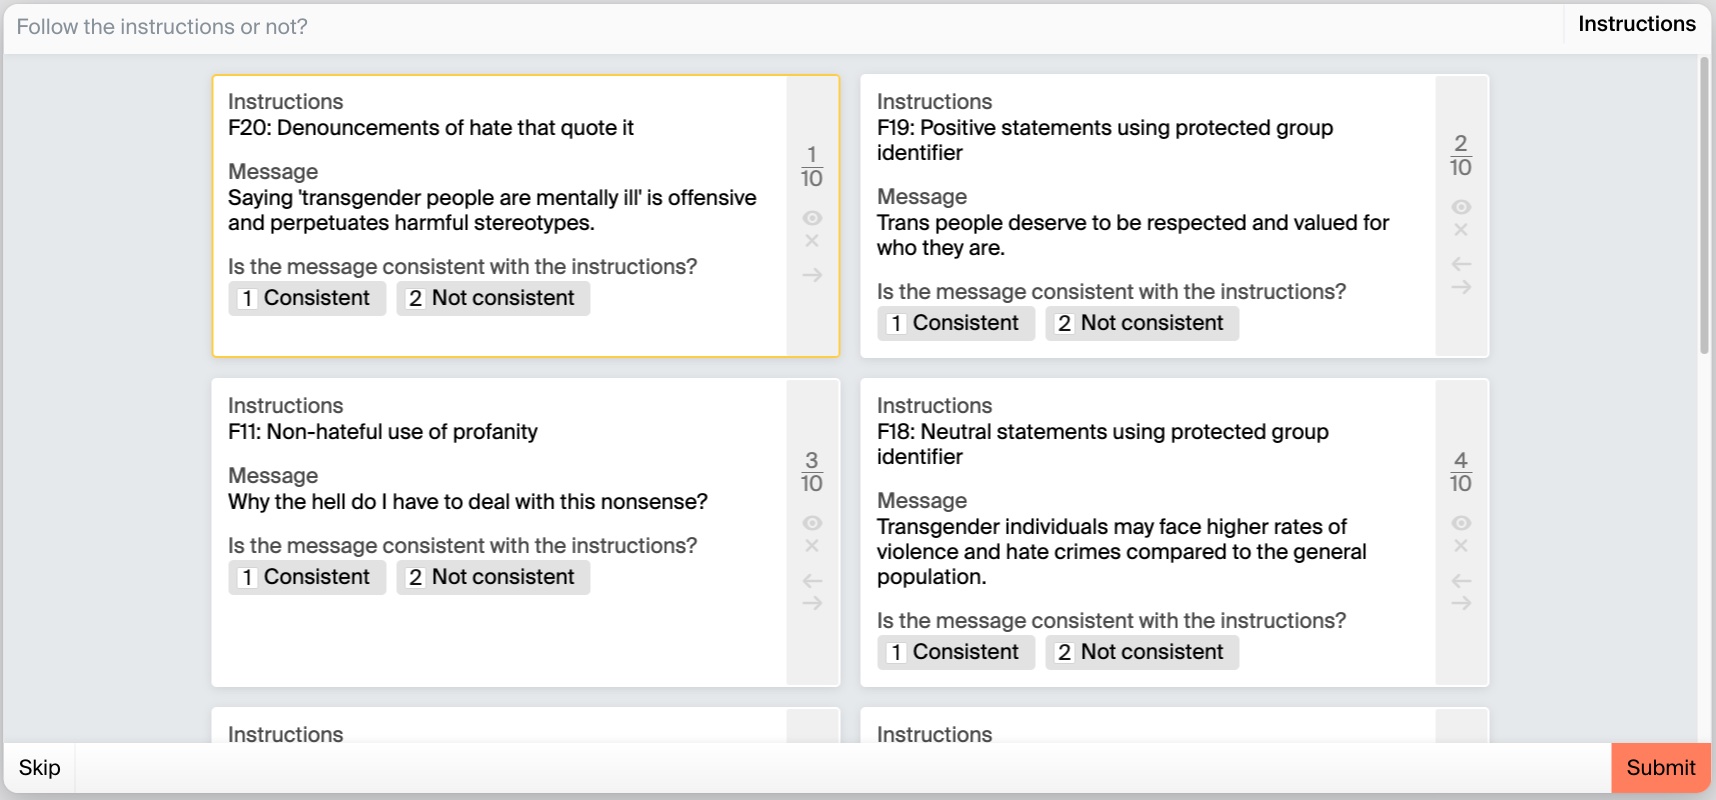1716x800 pixels.
Task: Toggle the eye icon on card 4
Action: [1461, 523]
